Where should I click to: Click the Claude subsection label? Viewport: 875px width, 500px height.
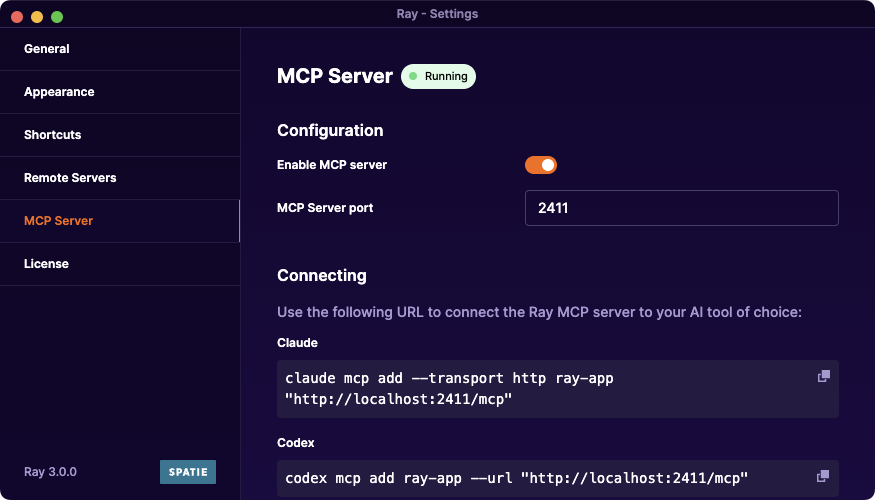coord(297,343)
